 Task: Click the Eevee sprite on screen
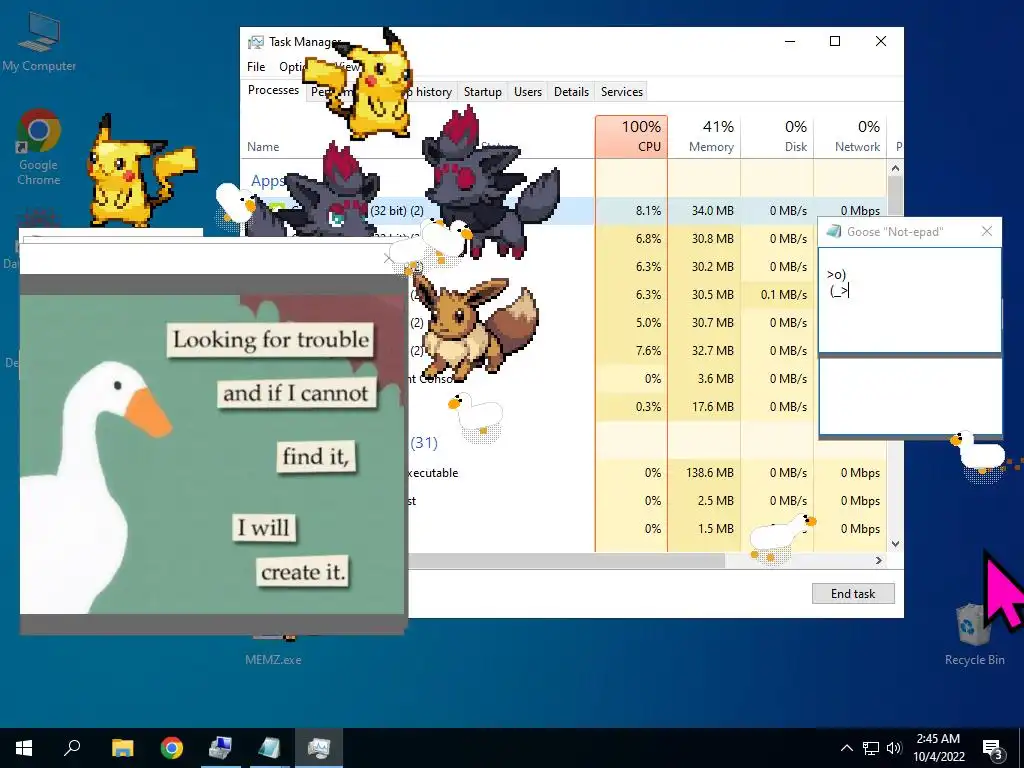pos(476,328)
